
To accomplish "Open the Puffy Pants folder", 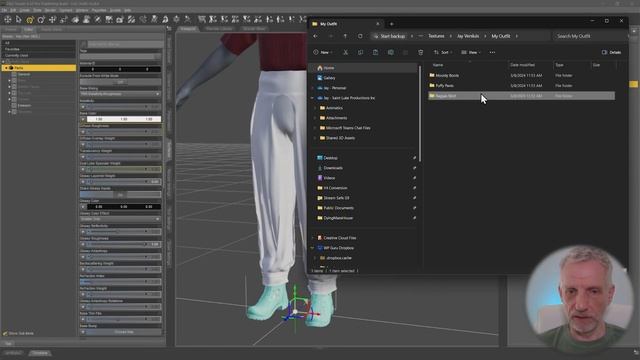I will (x=444, y=86).
